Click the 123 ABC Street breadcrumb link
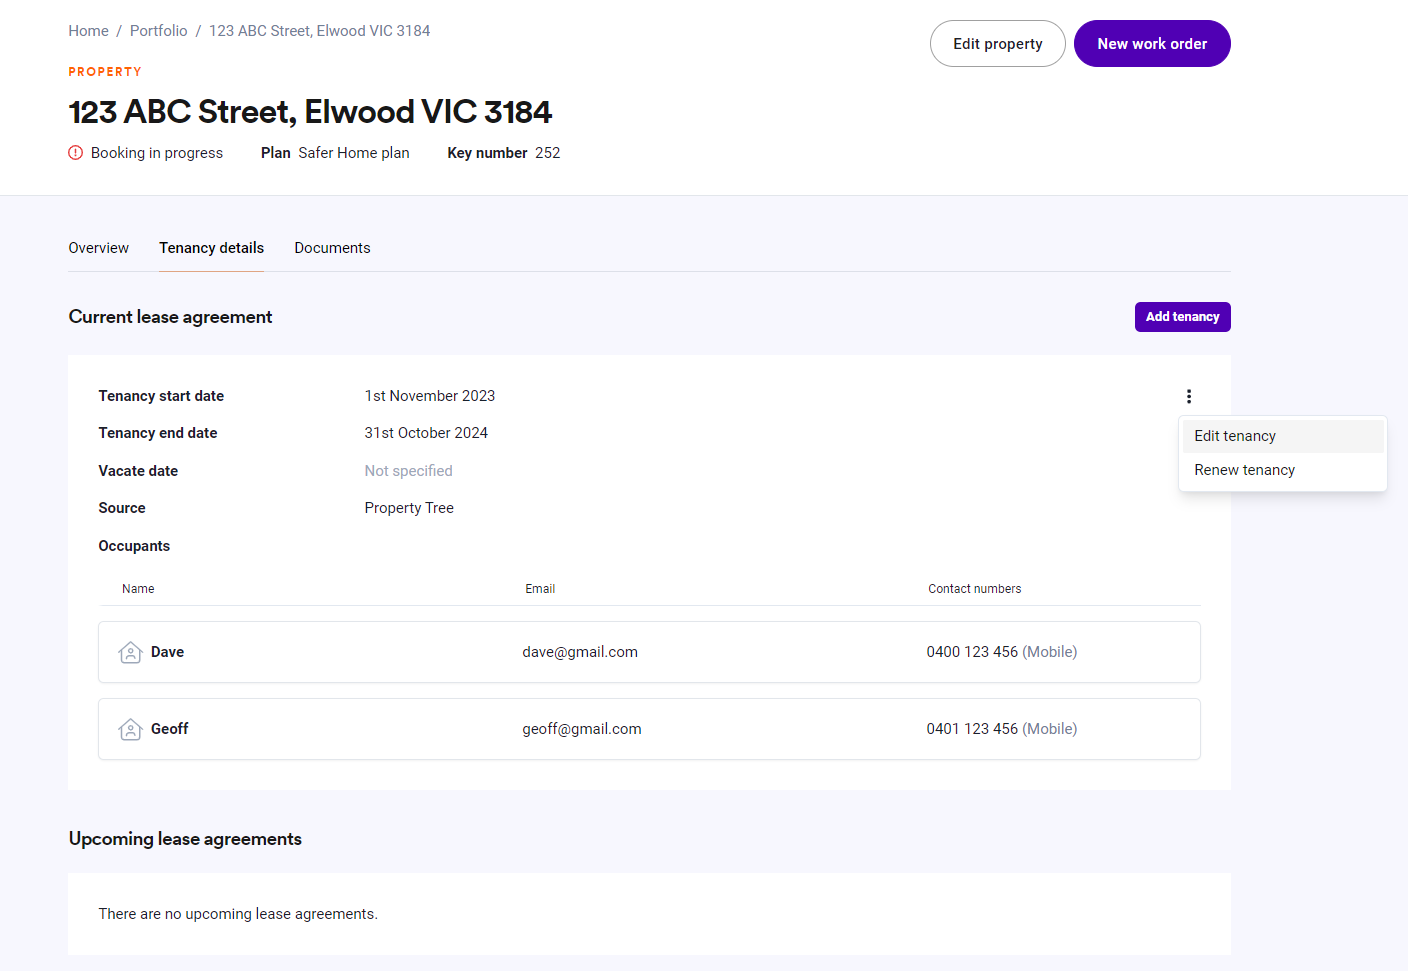The image size is (1408, 971). click(x=319, y=31)
